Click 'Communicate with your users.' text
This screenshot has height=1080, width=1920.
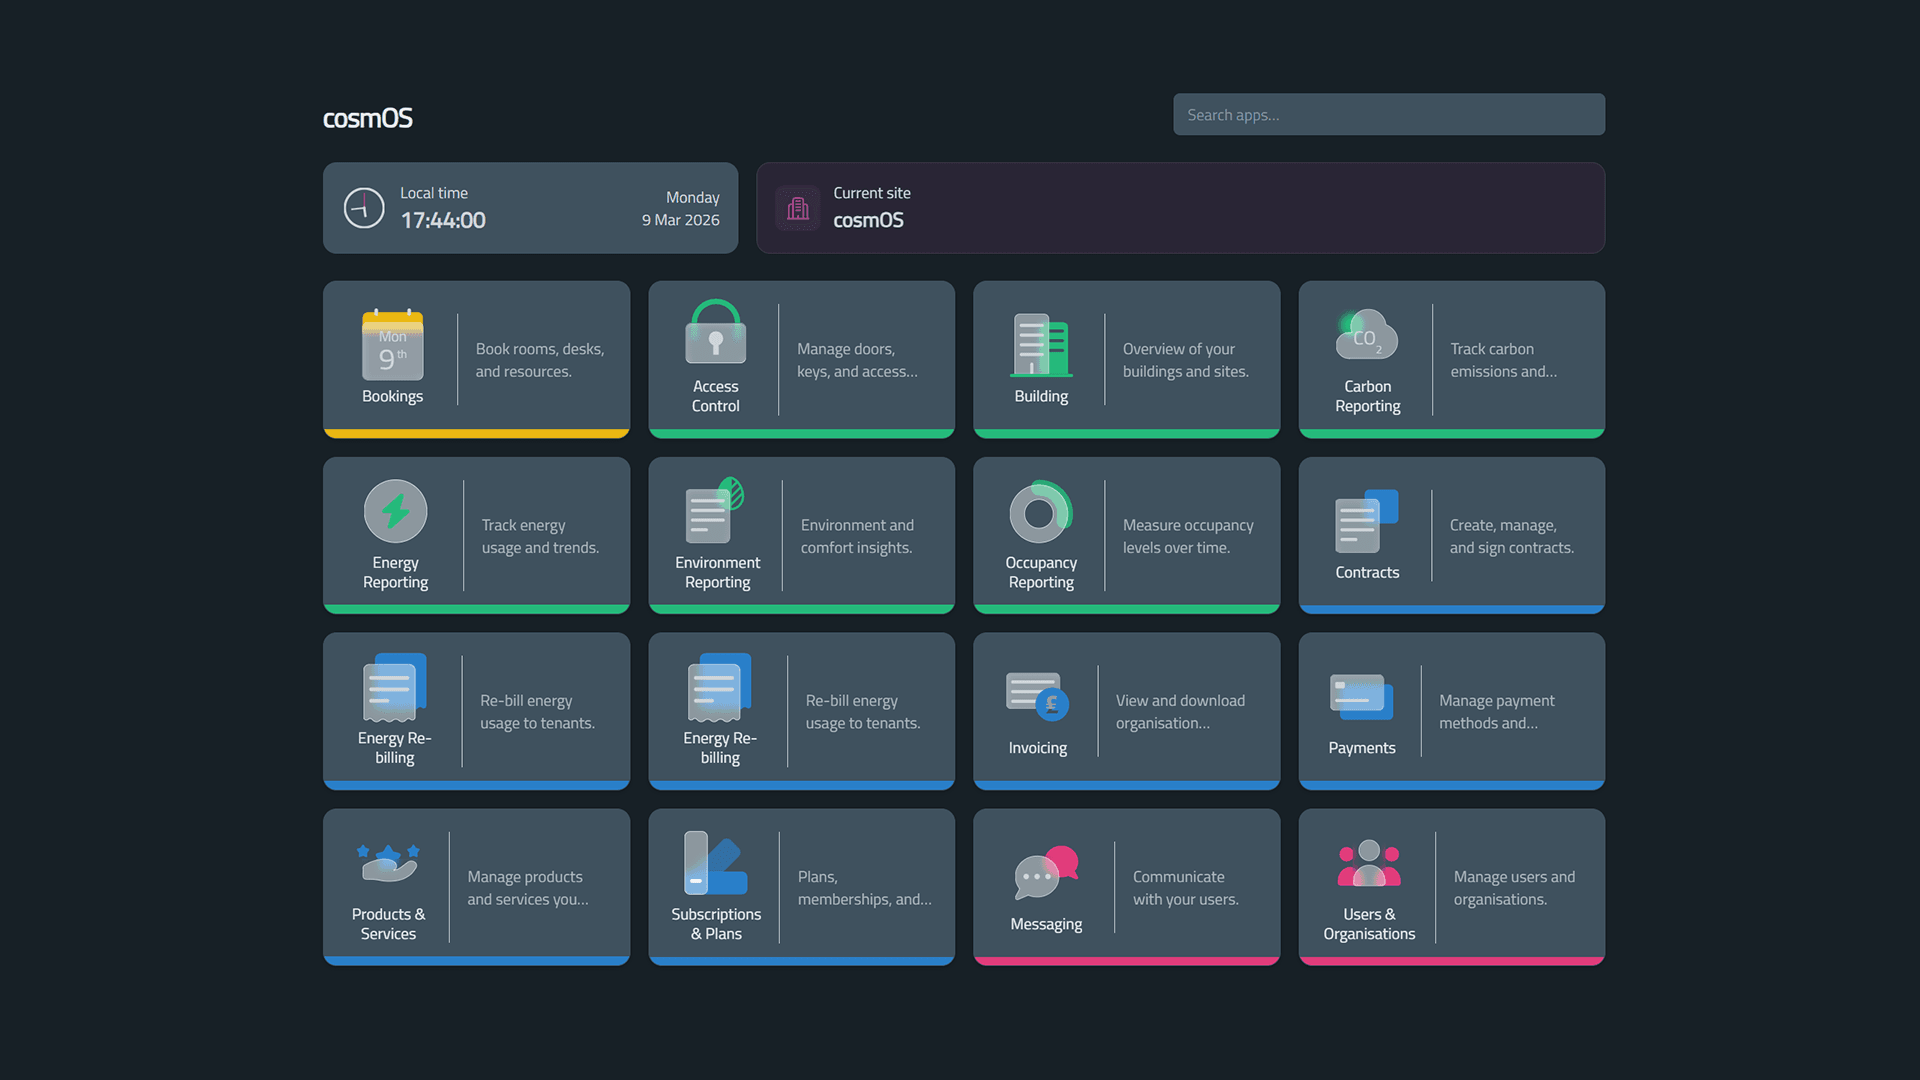coord(1186,888)
